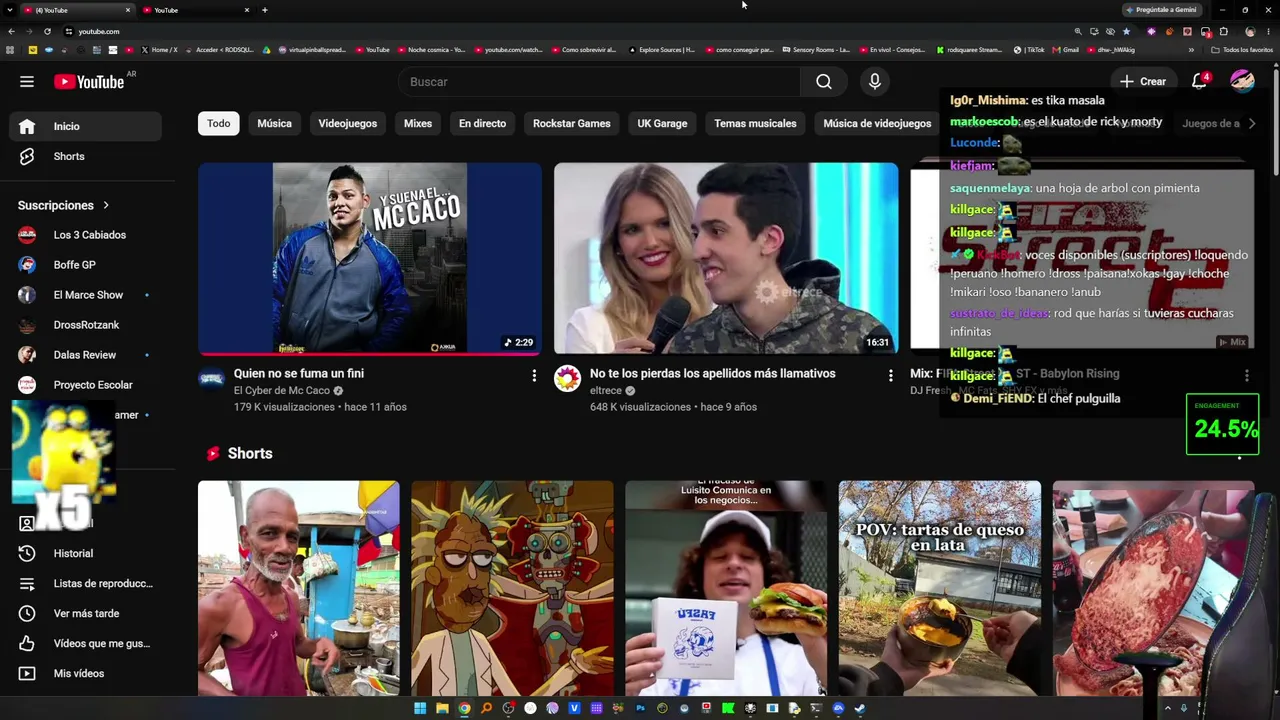Viewport: 1280px width, 720px height.
Task: Open the Proyecto Escolar subscription
Action: (85, 386)
